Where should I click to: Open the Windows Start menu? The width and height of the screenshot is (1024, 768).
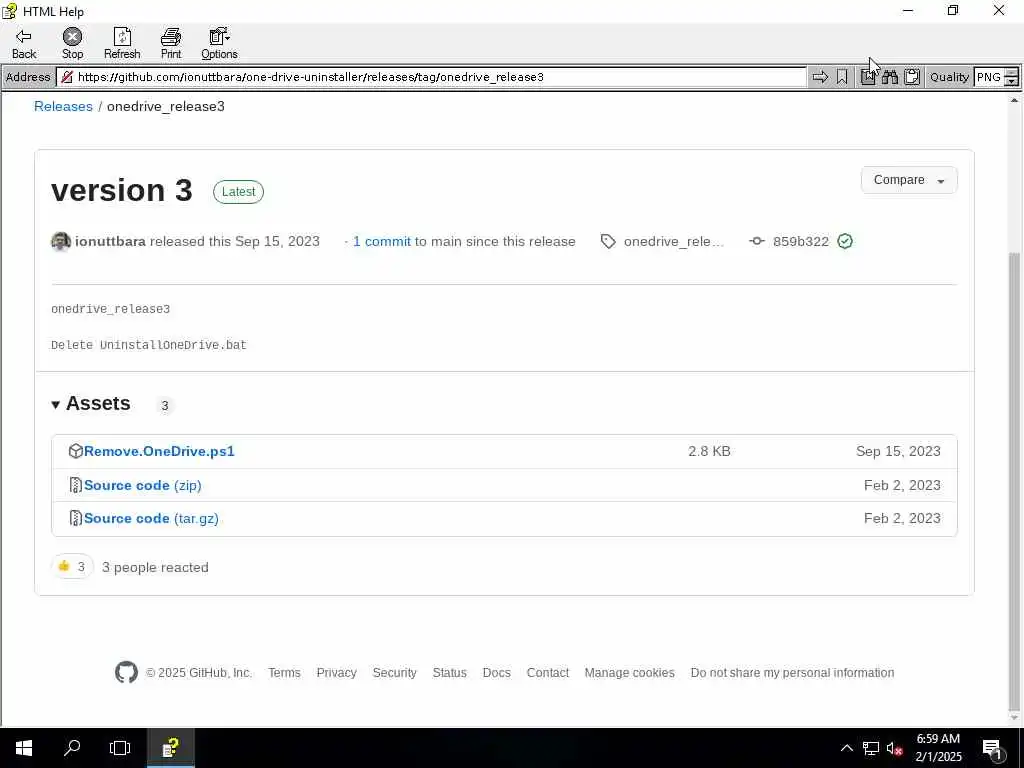pos(24,748)
